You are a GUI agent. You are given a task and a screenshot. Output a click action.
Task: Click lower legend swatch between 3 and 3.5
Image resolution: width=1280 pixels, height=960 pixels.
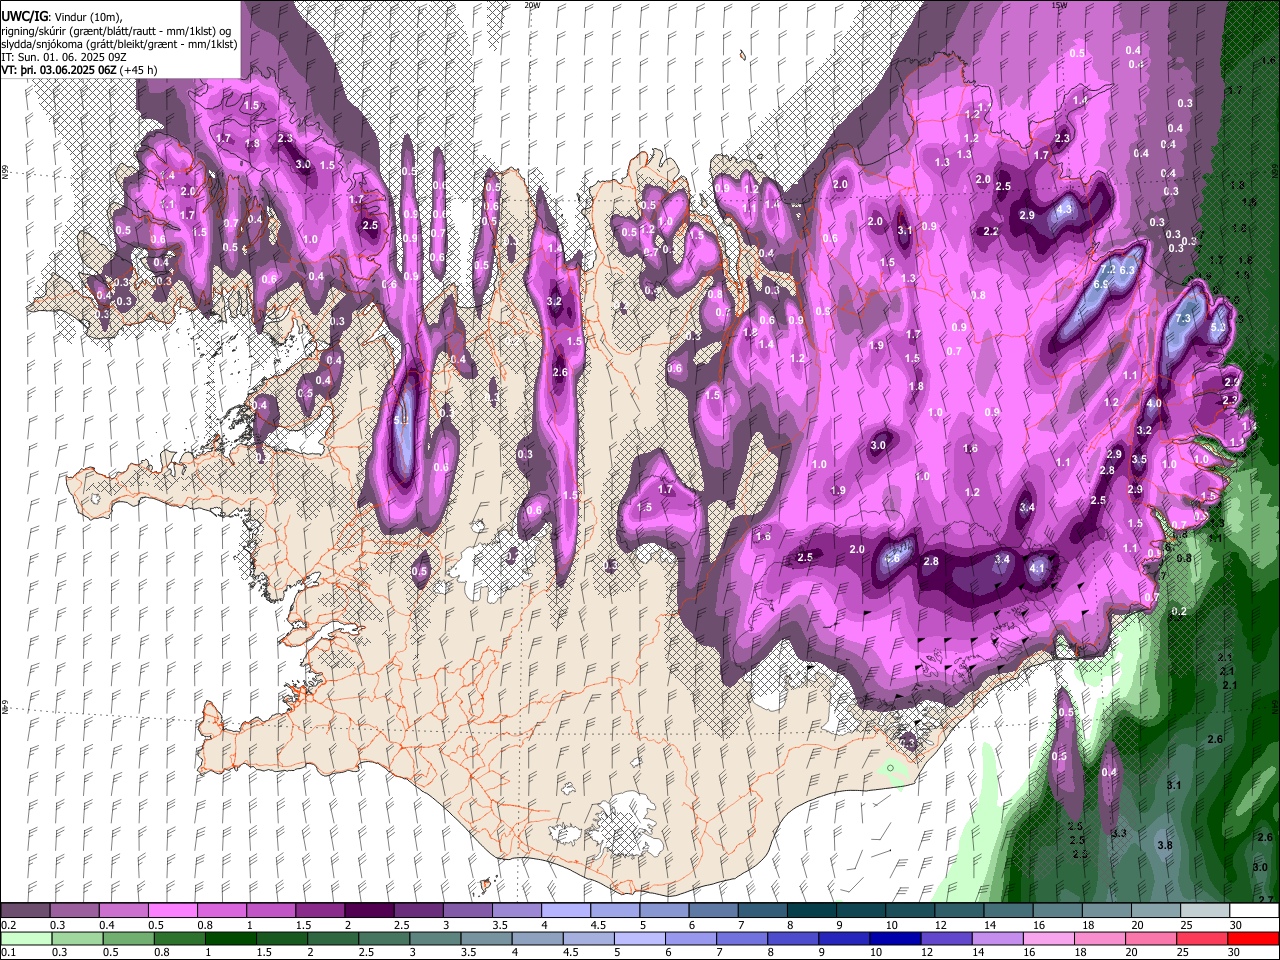[x=437, y=938]
